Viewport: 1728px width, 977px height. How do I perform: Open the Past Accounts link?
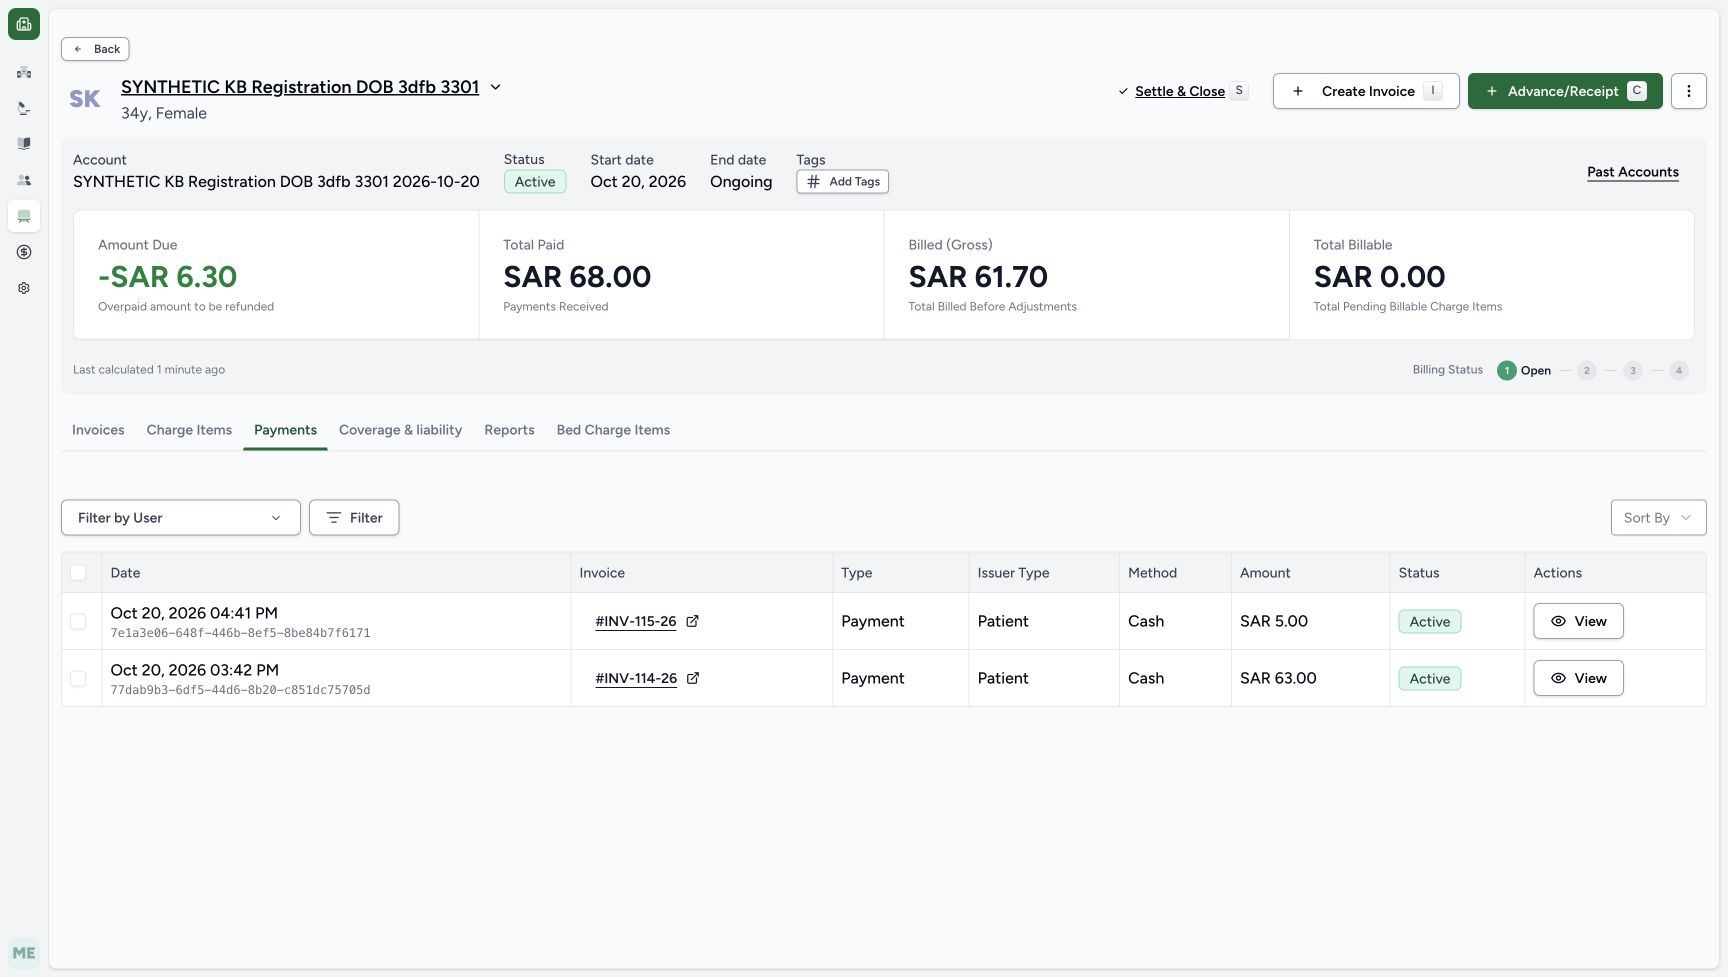coord(1633,172)
